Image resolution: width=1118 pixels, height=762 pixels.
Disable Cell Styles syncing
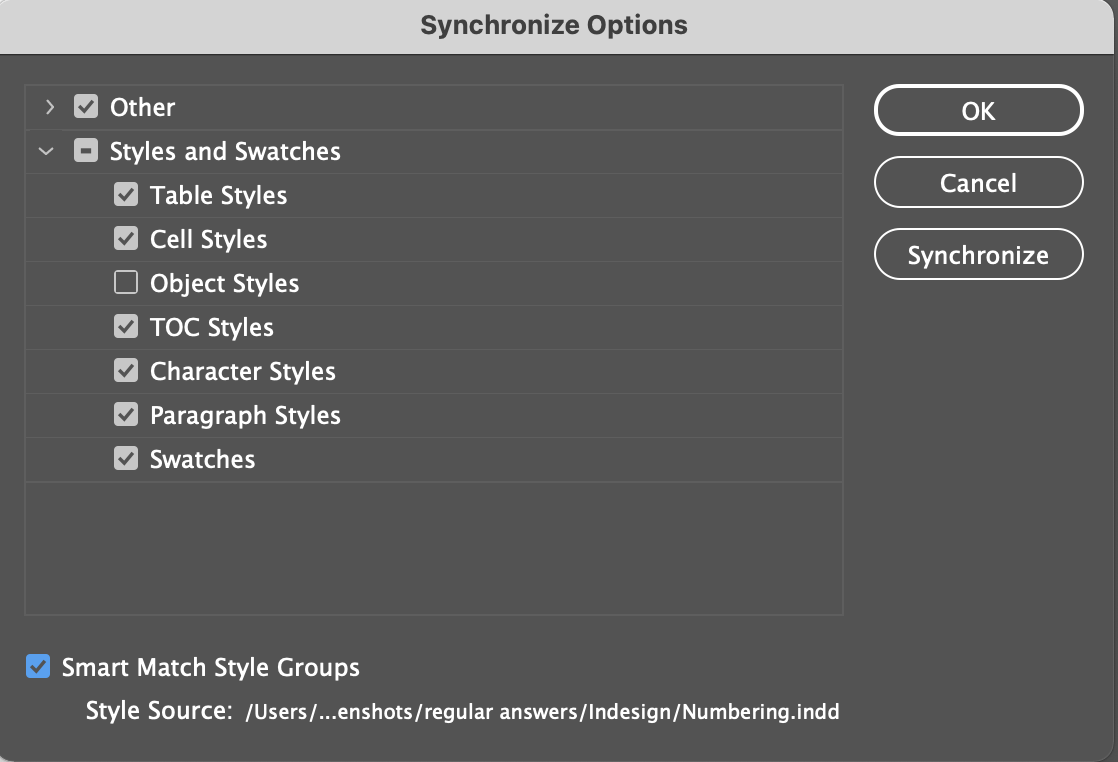pyautogui.click(x=125, y=239)
